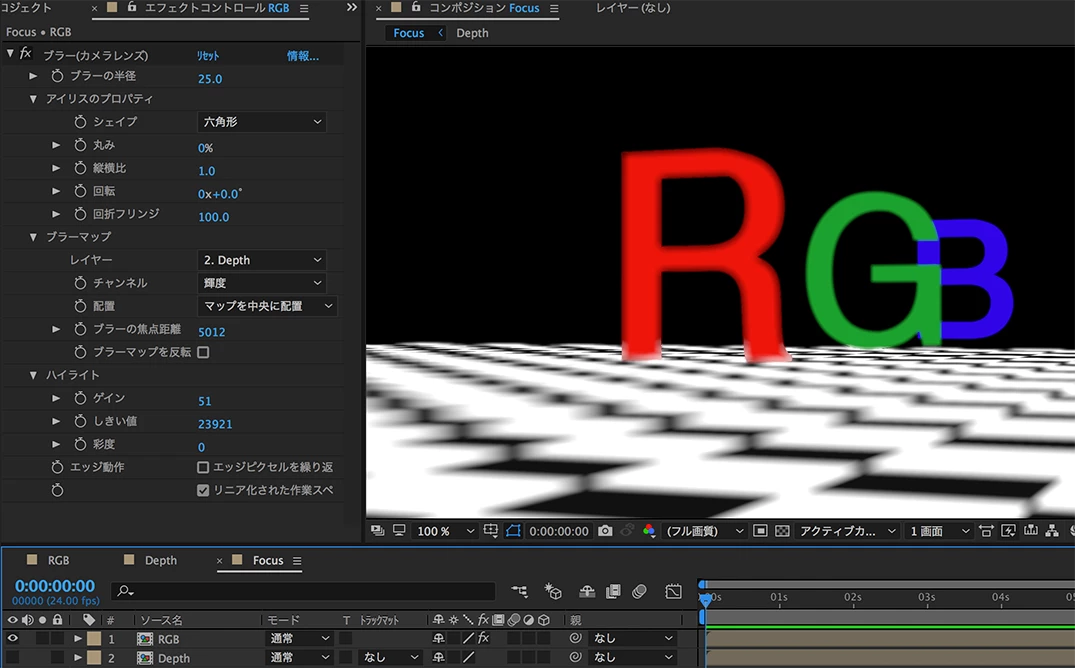Click the stopwatch beside ブラーの焦点距離
Screen dimensions: 1075x668
coord(80,329)
